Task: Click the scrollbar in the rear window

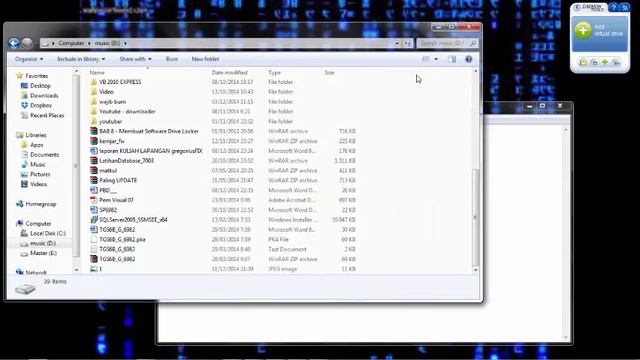Action: tap(565, 233)
